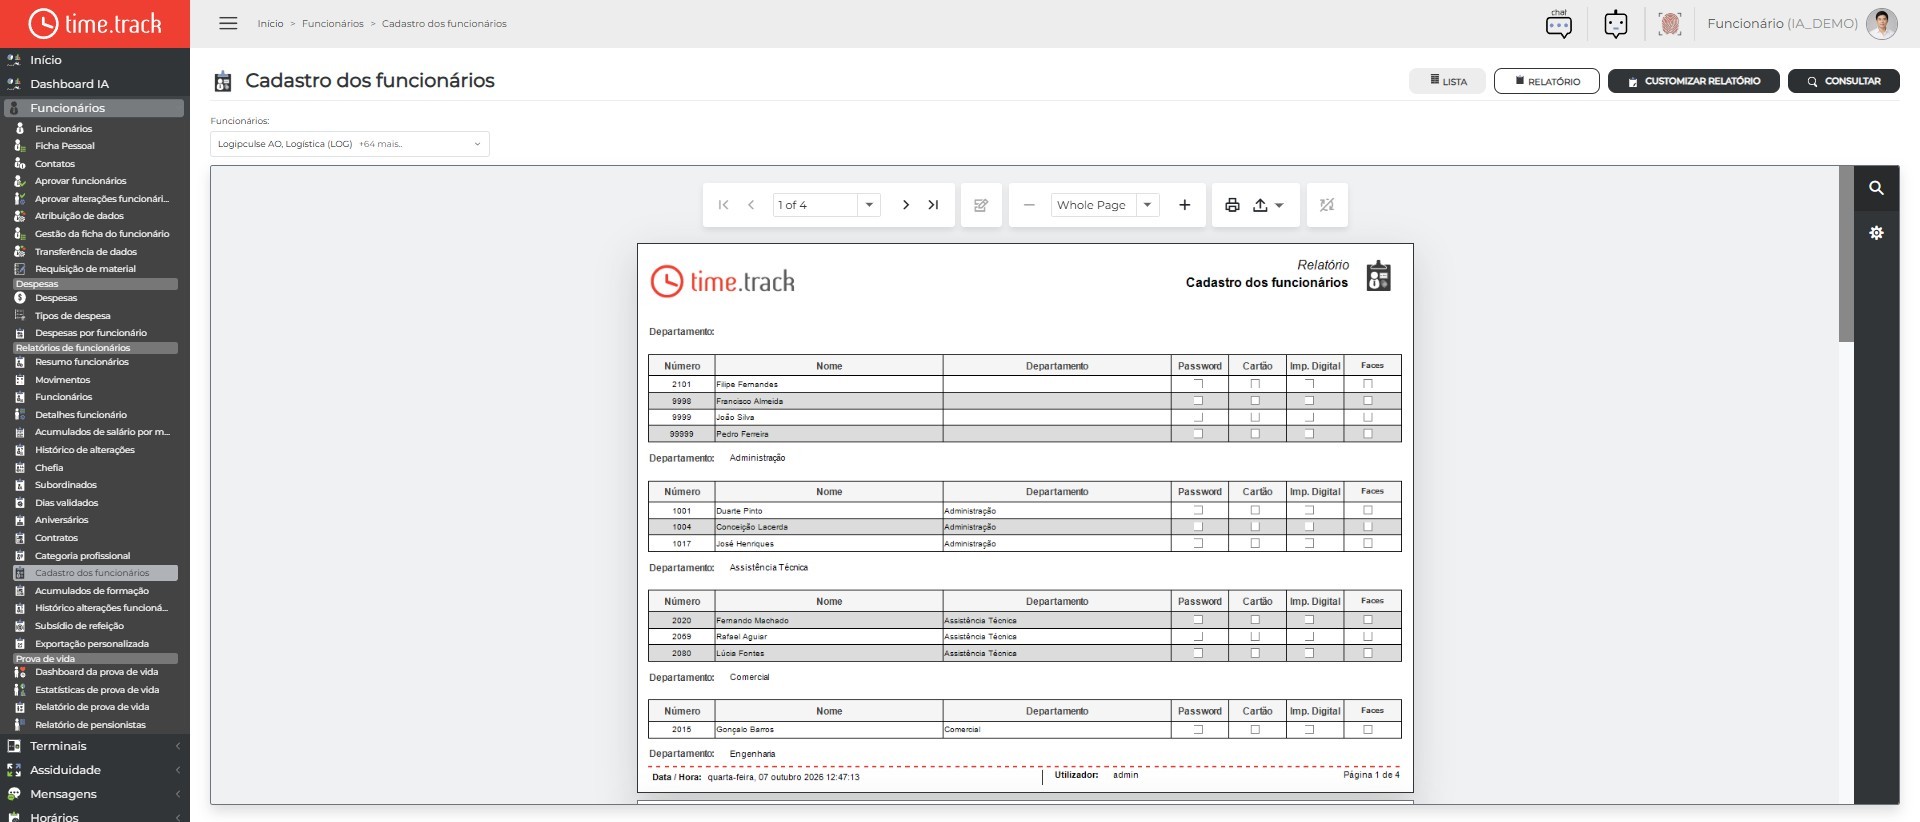Zoom in with the plus icon
This screenshot has height=822, width=1920.
point(1184,205)
